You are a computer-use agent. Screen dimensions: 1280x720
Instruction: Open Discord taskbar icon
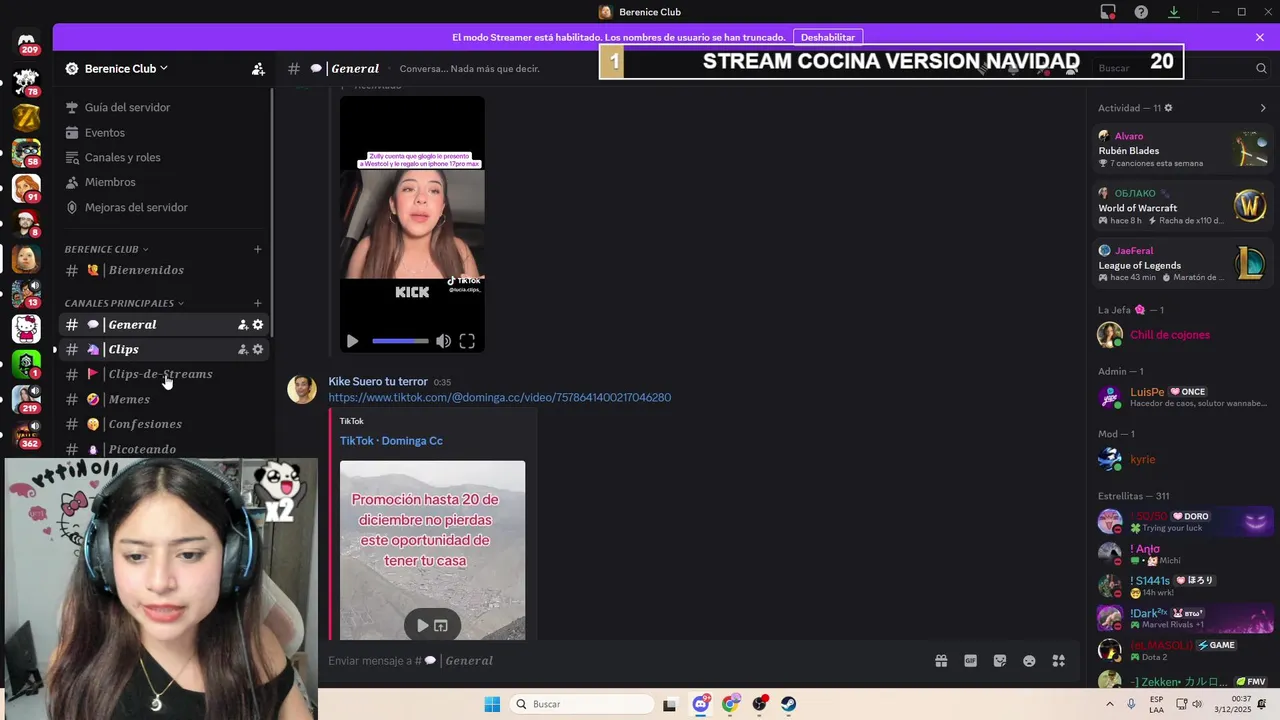701,704
